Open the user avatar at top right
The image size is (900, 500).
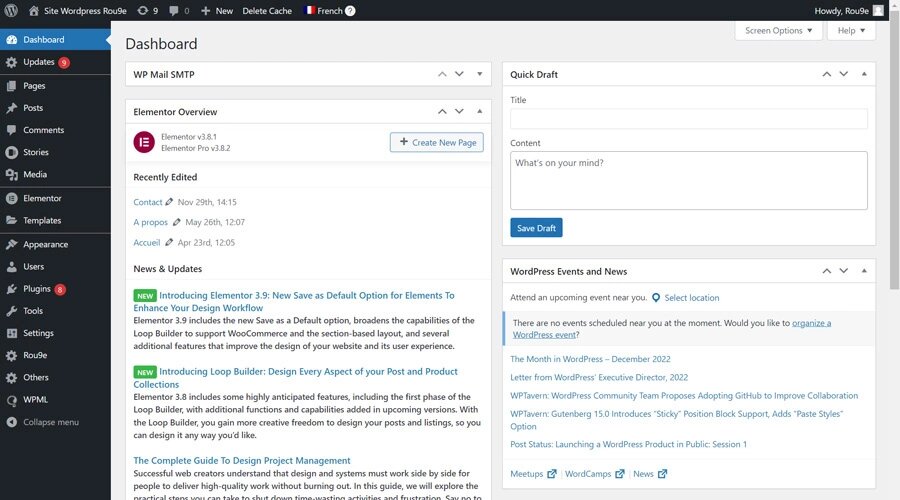tap(878, 10)
